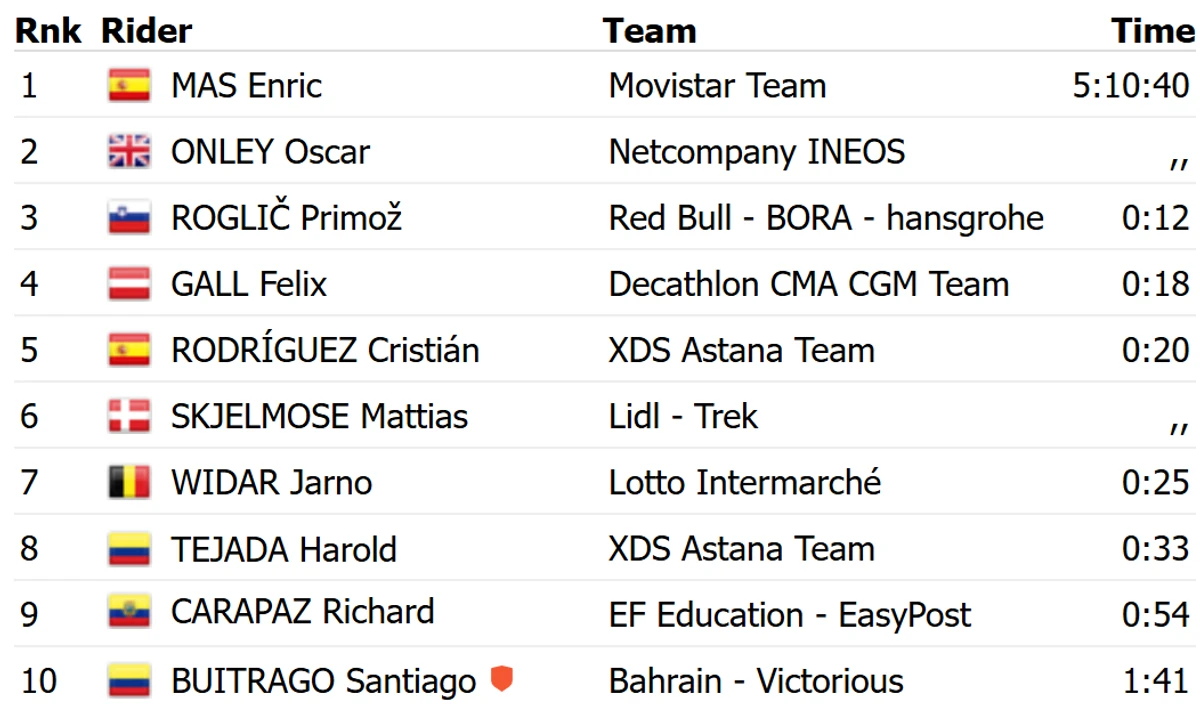
Task: Click the Ecuadorian flag beside CARAPAZ Richard
Action: pyautogui.click(x=129, y=613)
